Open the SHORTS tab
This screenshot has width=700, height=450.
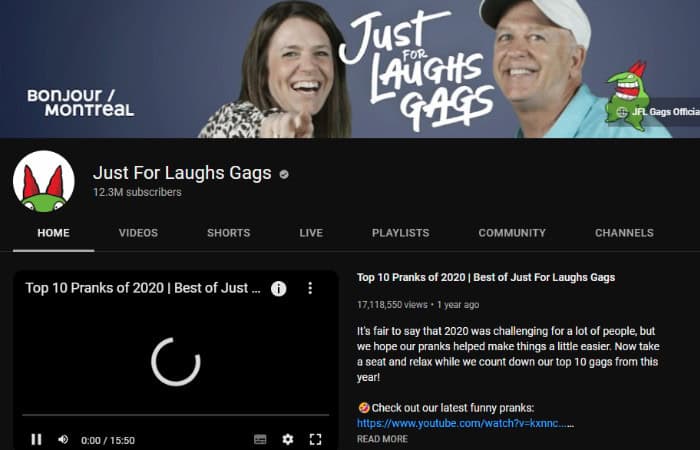tap(229, 233)
